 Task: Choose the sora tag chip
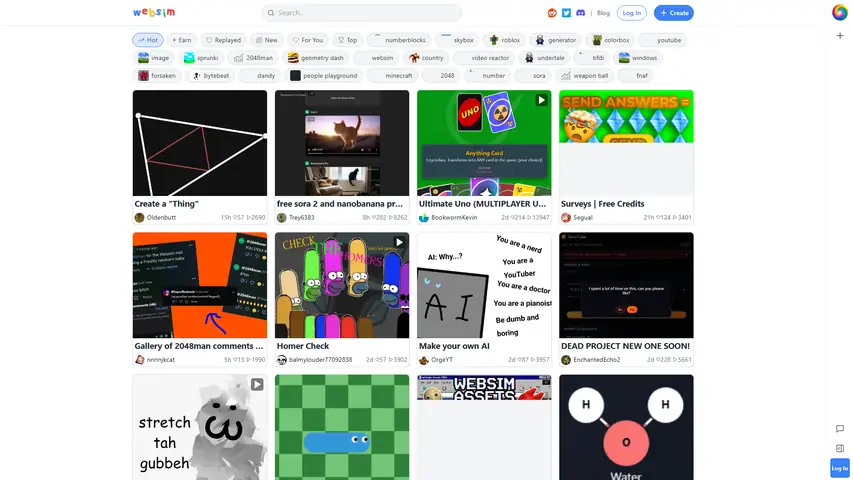[x=533, y=76]
